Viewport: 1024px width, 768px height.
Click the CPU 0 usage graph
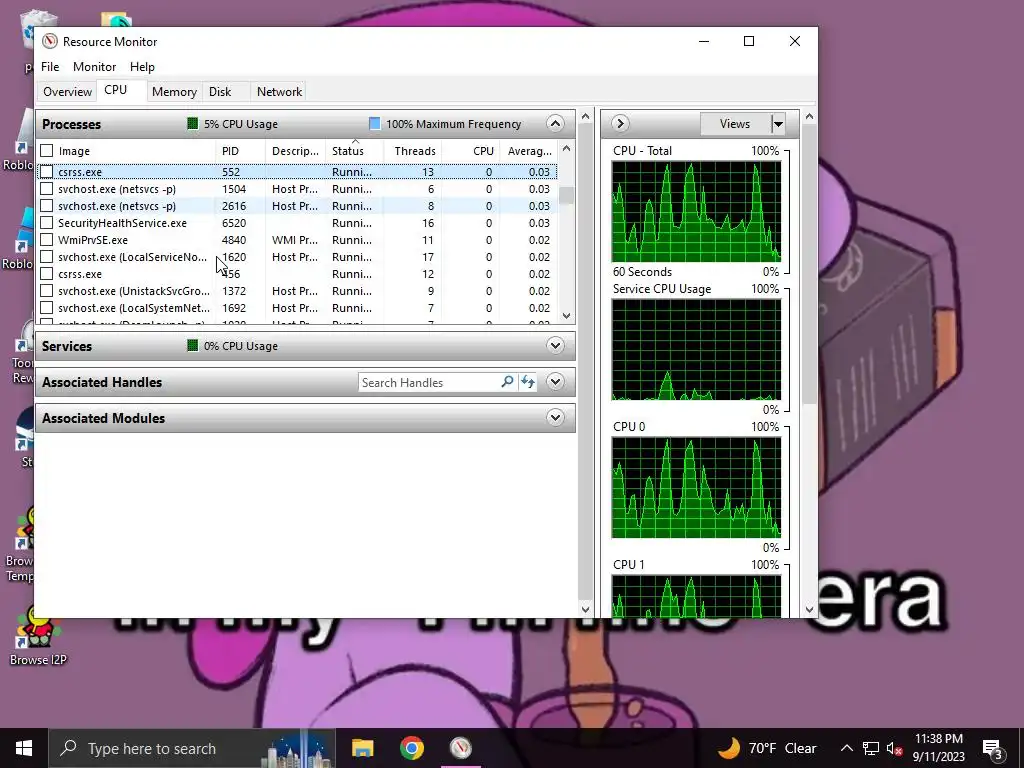click(x=696, y=488)
